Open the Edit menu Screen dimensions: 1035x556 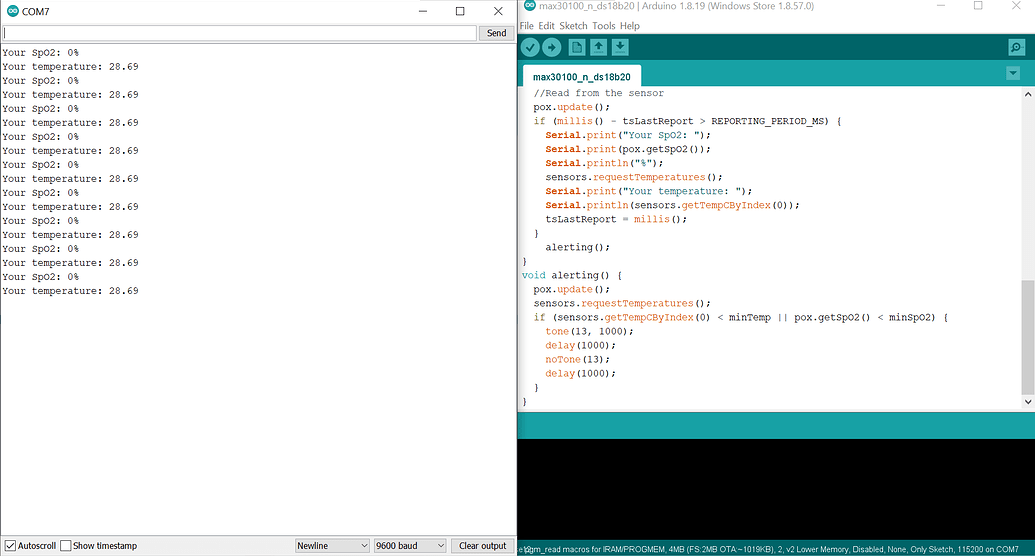(547, 26)
